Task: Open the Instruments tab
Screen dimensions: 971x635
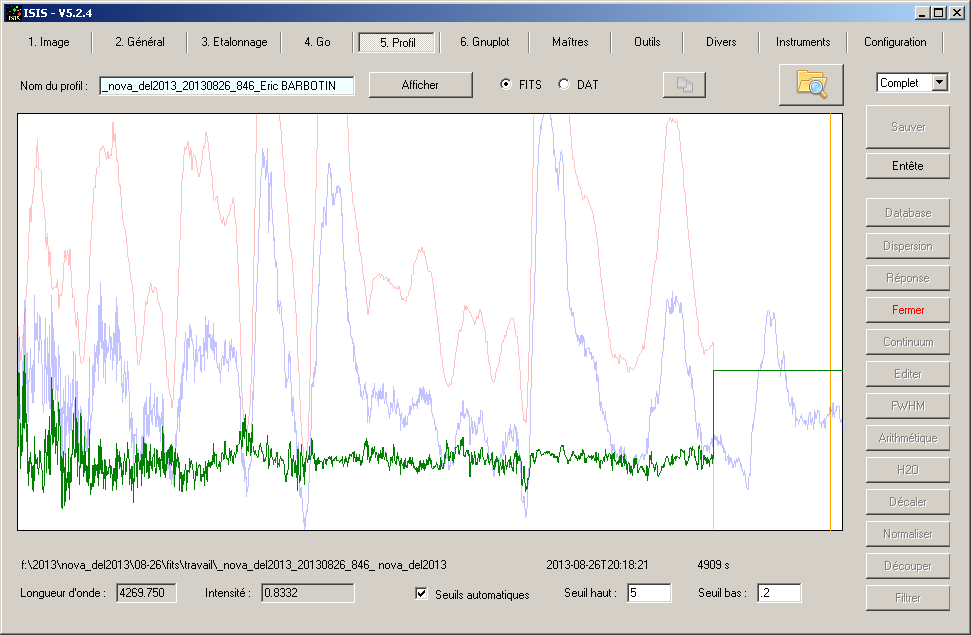Action: (802, 42)
